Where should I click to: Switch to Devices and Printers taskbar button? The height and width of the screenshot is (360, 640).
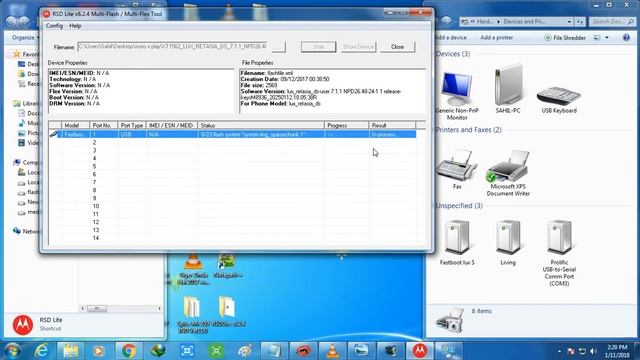449,351
